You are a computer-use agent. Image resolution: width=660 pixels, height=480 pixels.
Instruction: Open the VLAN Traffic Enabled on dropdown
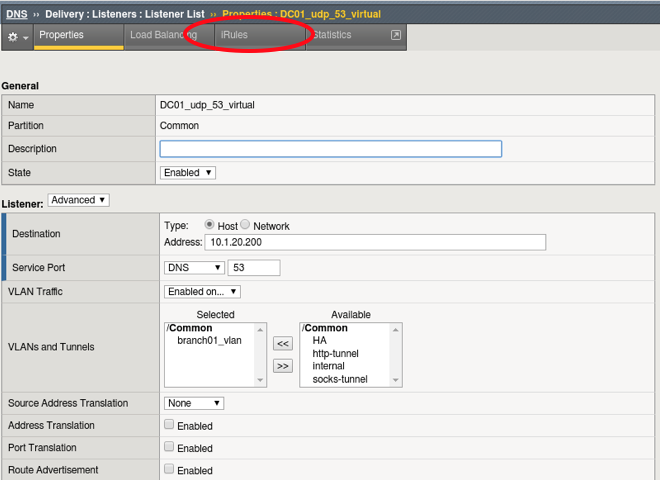point(202,292)
